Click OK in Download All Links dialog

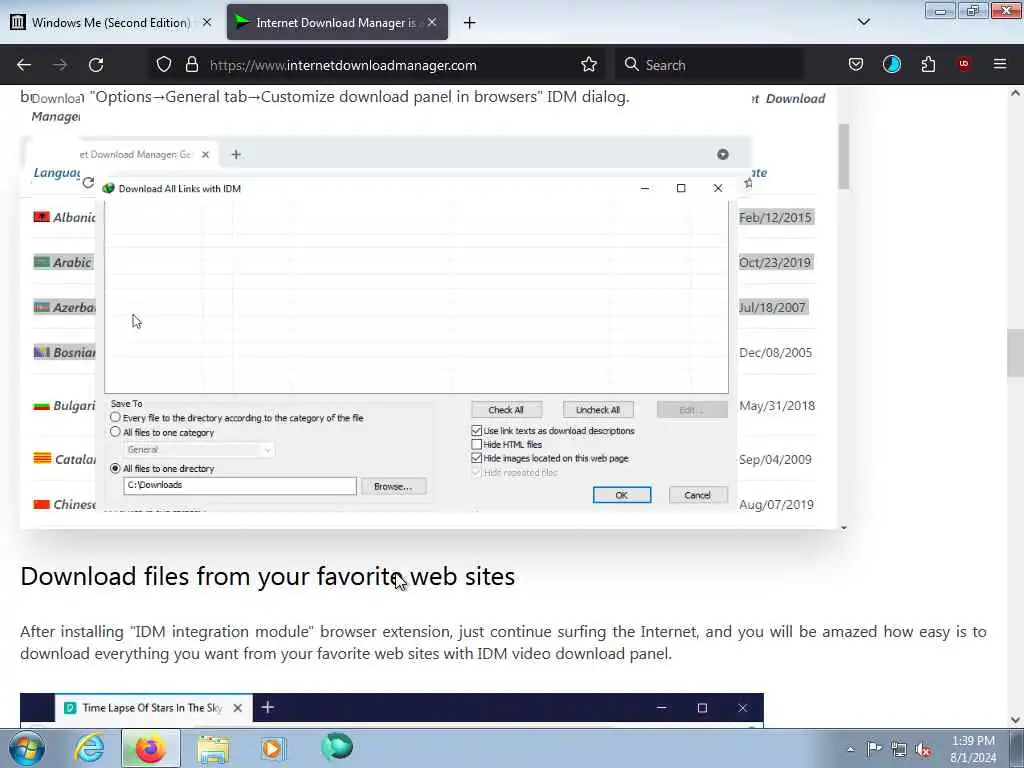[622, 495]
